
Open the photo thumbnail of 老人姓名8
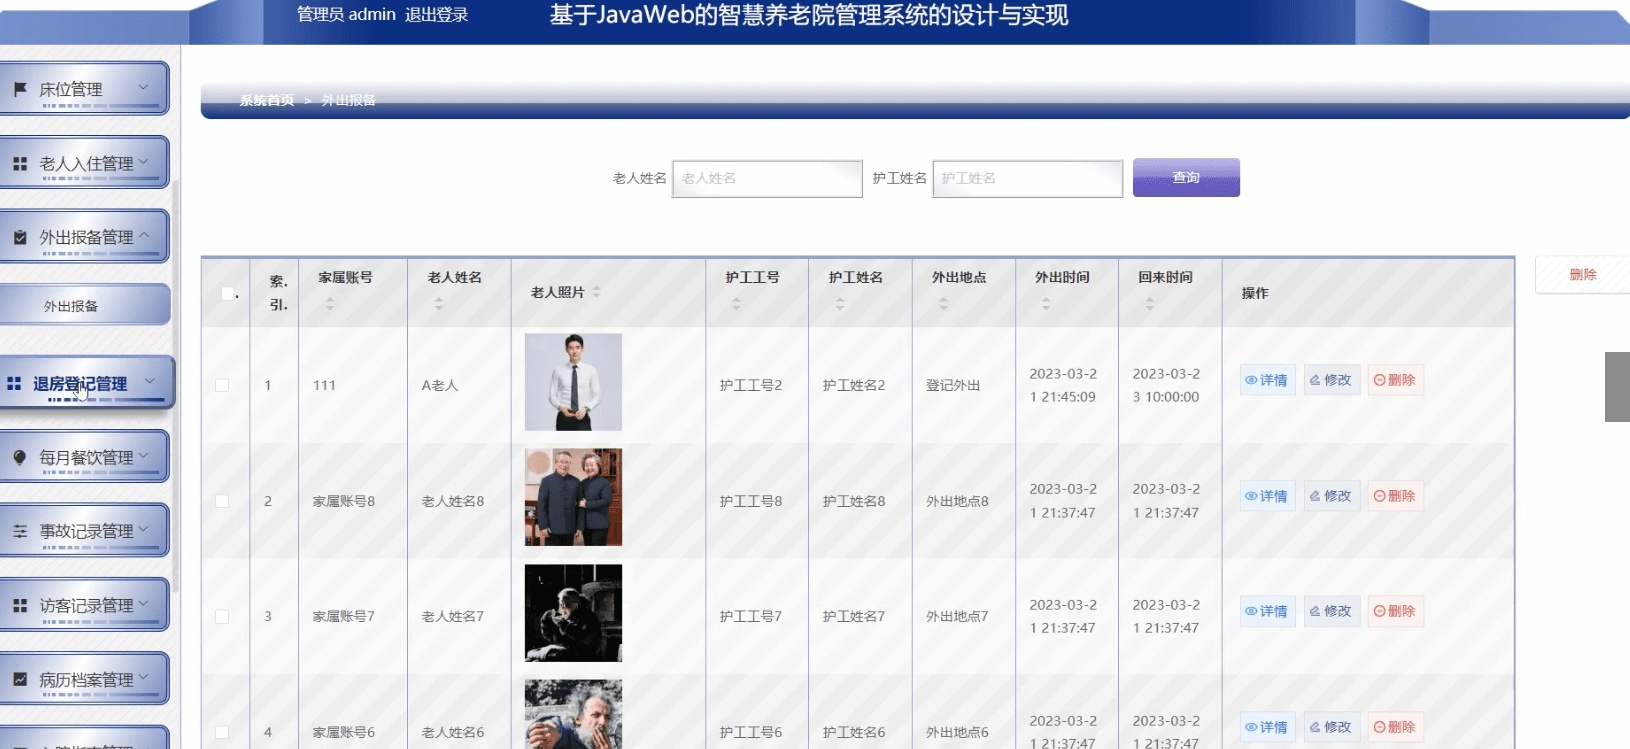point(573,497)
